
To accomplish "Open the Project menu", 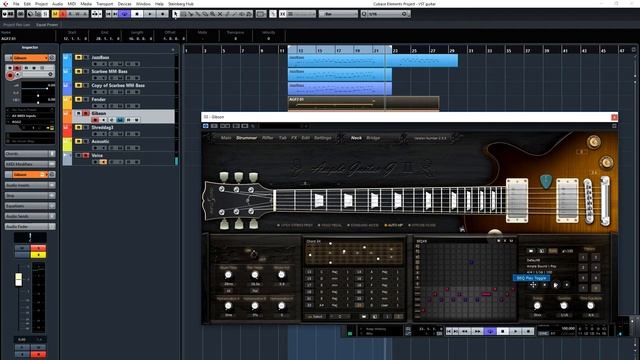I will pos(41,4).
